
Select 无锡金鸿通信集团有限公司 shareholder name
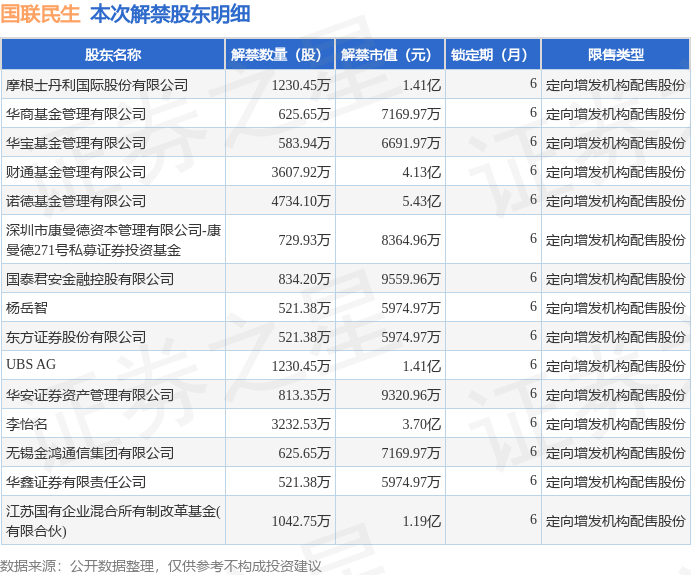[x=90, y=453]
